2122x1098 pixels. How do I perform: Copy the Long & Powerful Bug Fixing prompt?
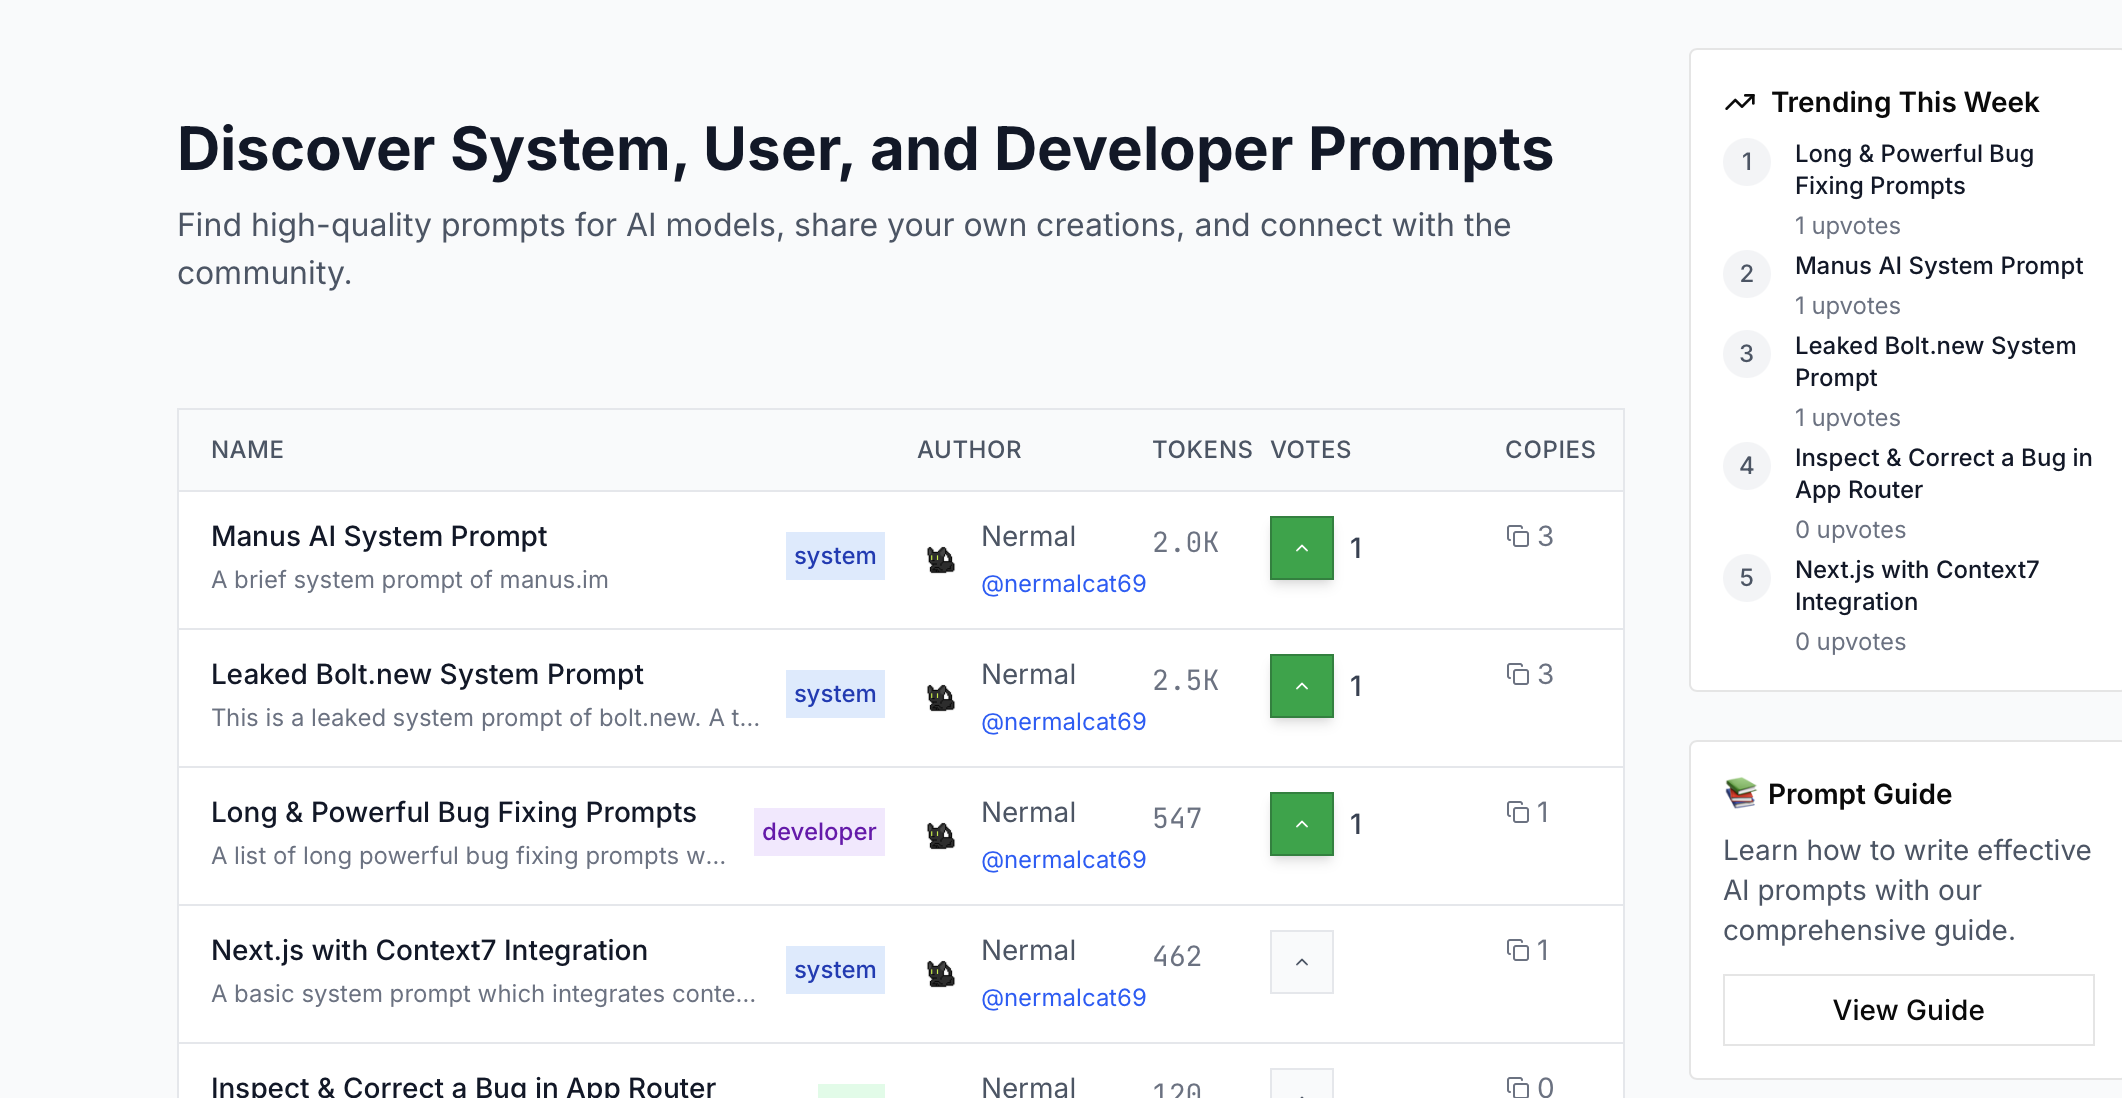[1518, 813]
